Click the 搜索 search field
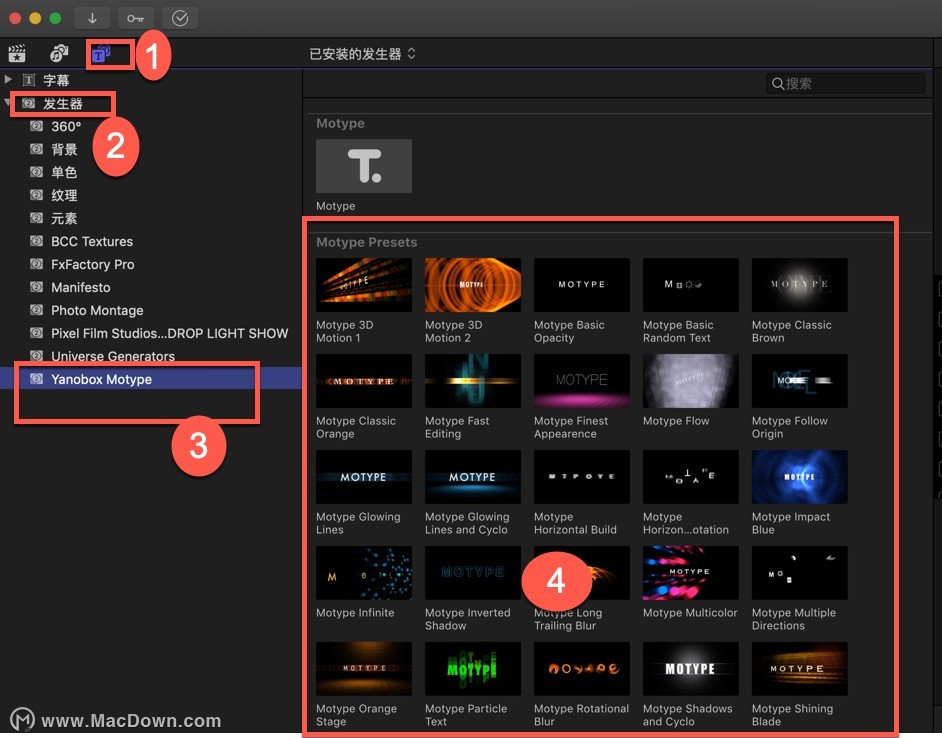942x738 pixels. coord(845,84)
